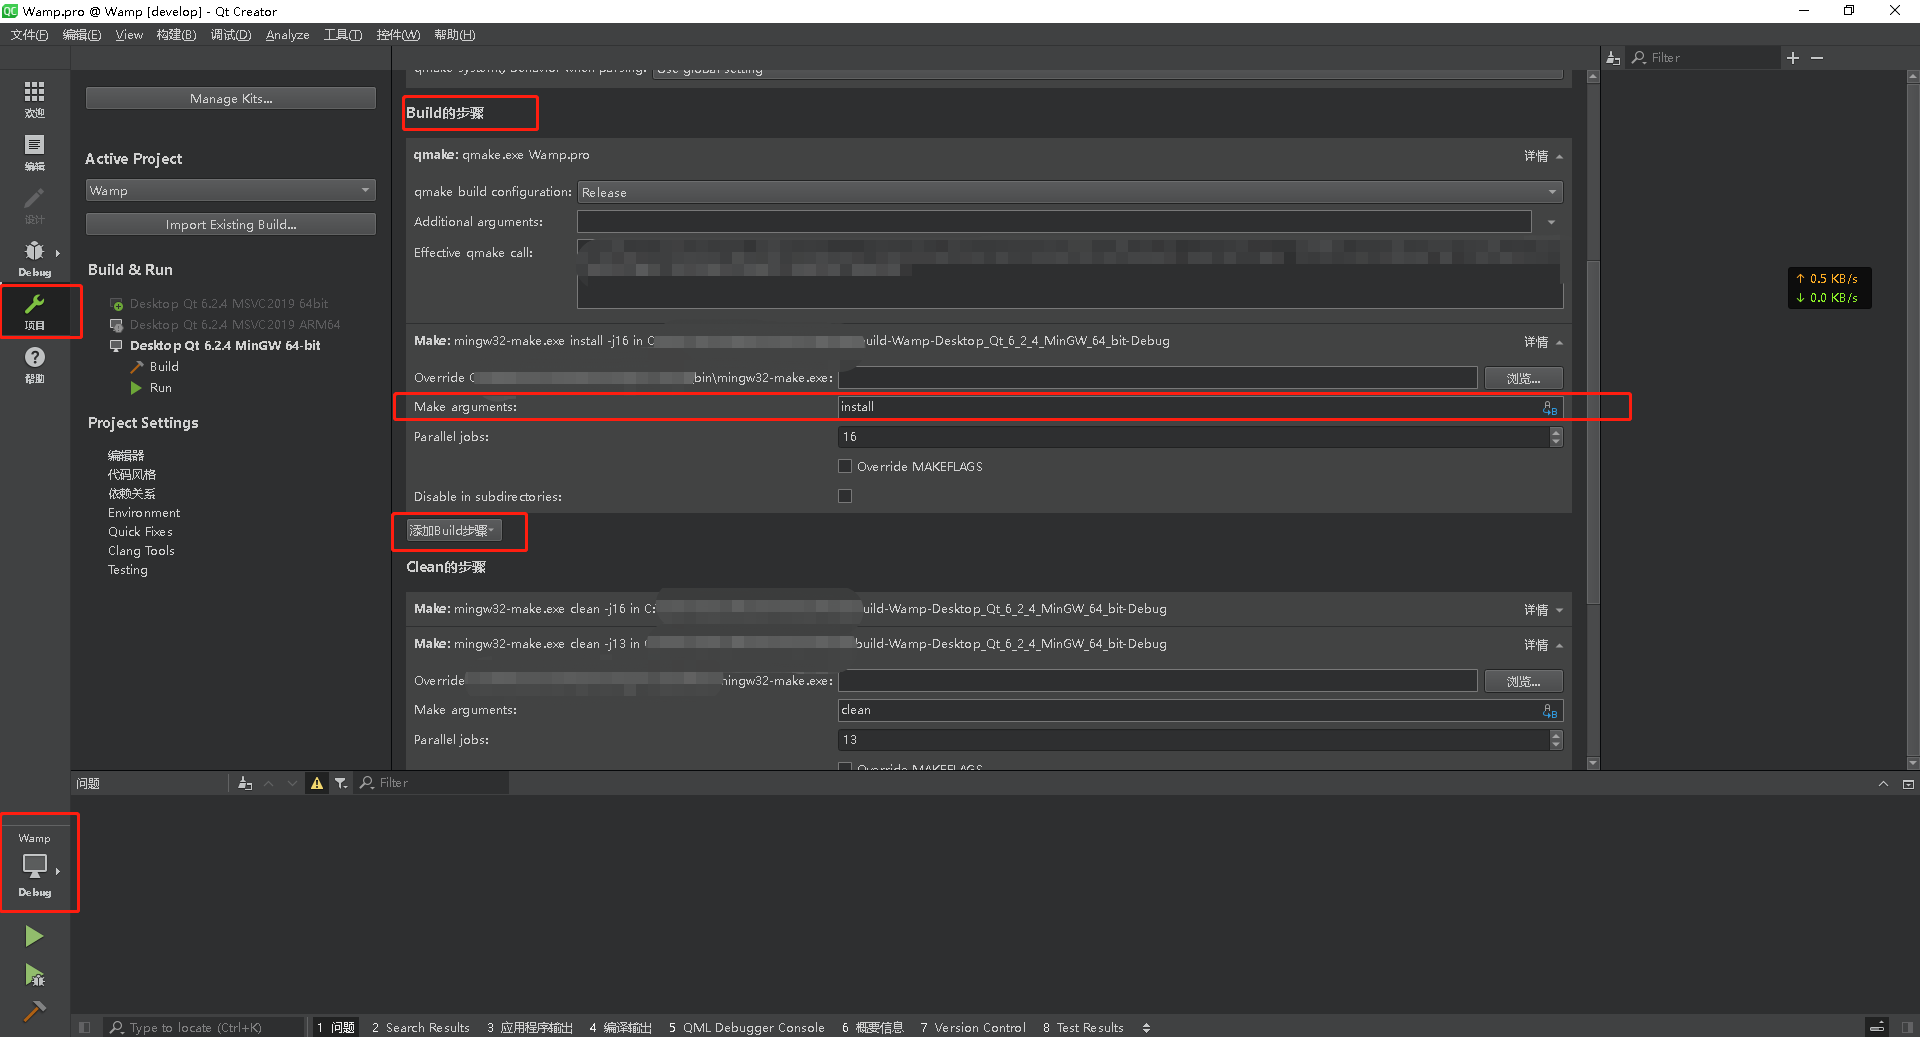1920x1037 pixels.
Task: Switch to Version Control output tab
Action: pos(973,1027)
